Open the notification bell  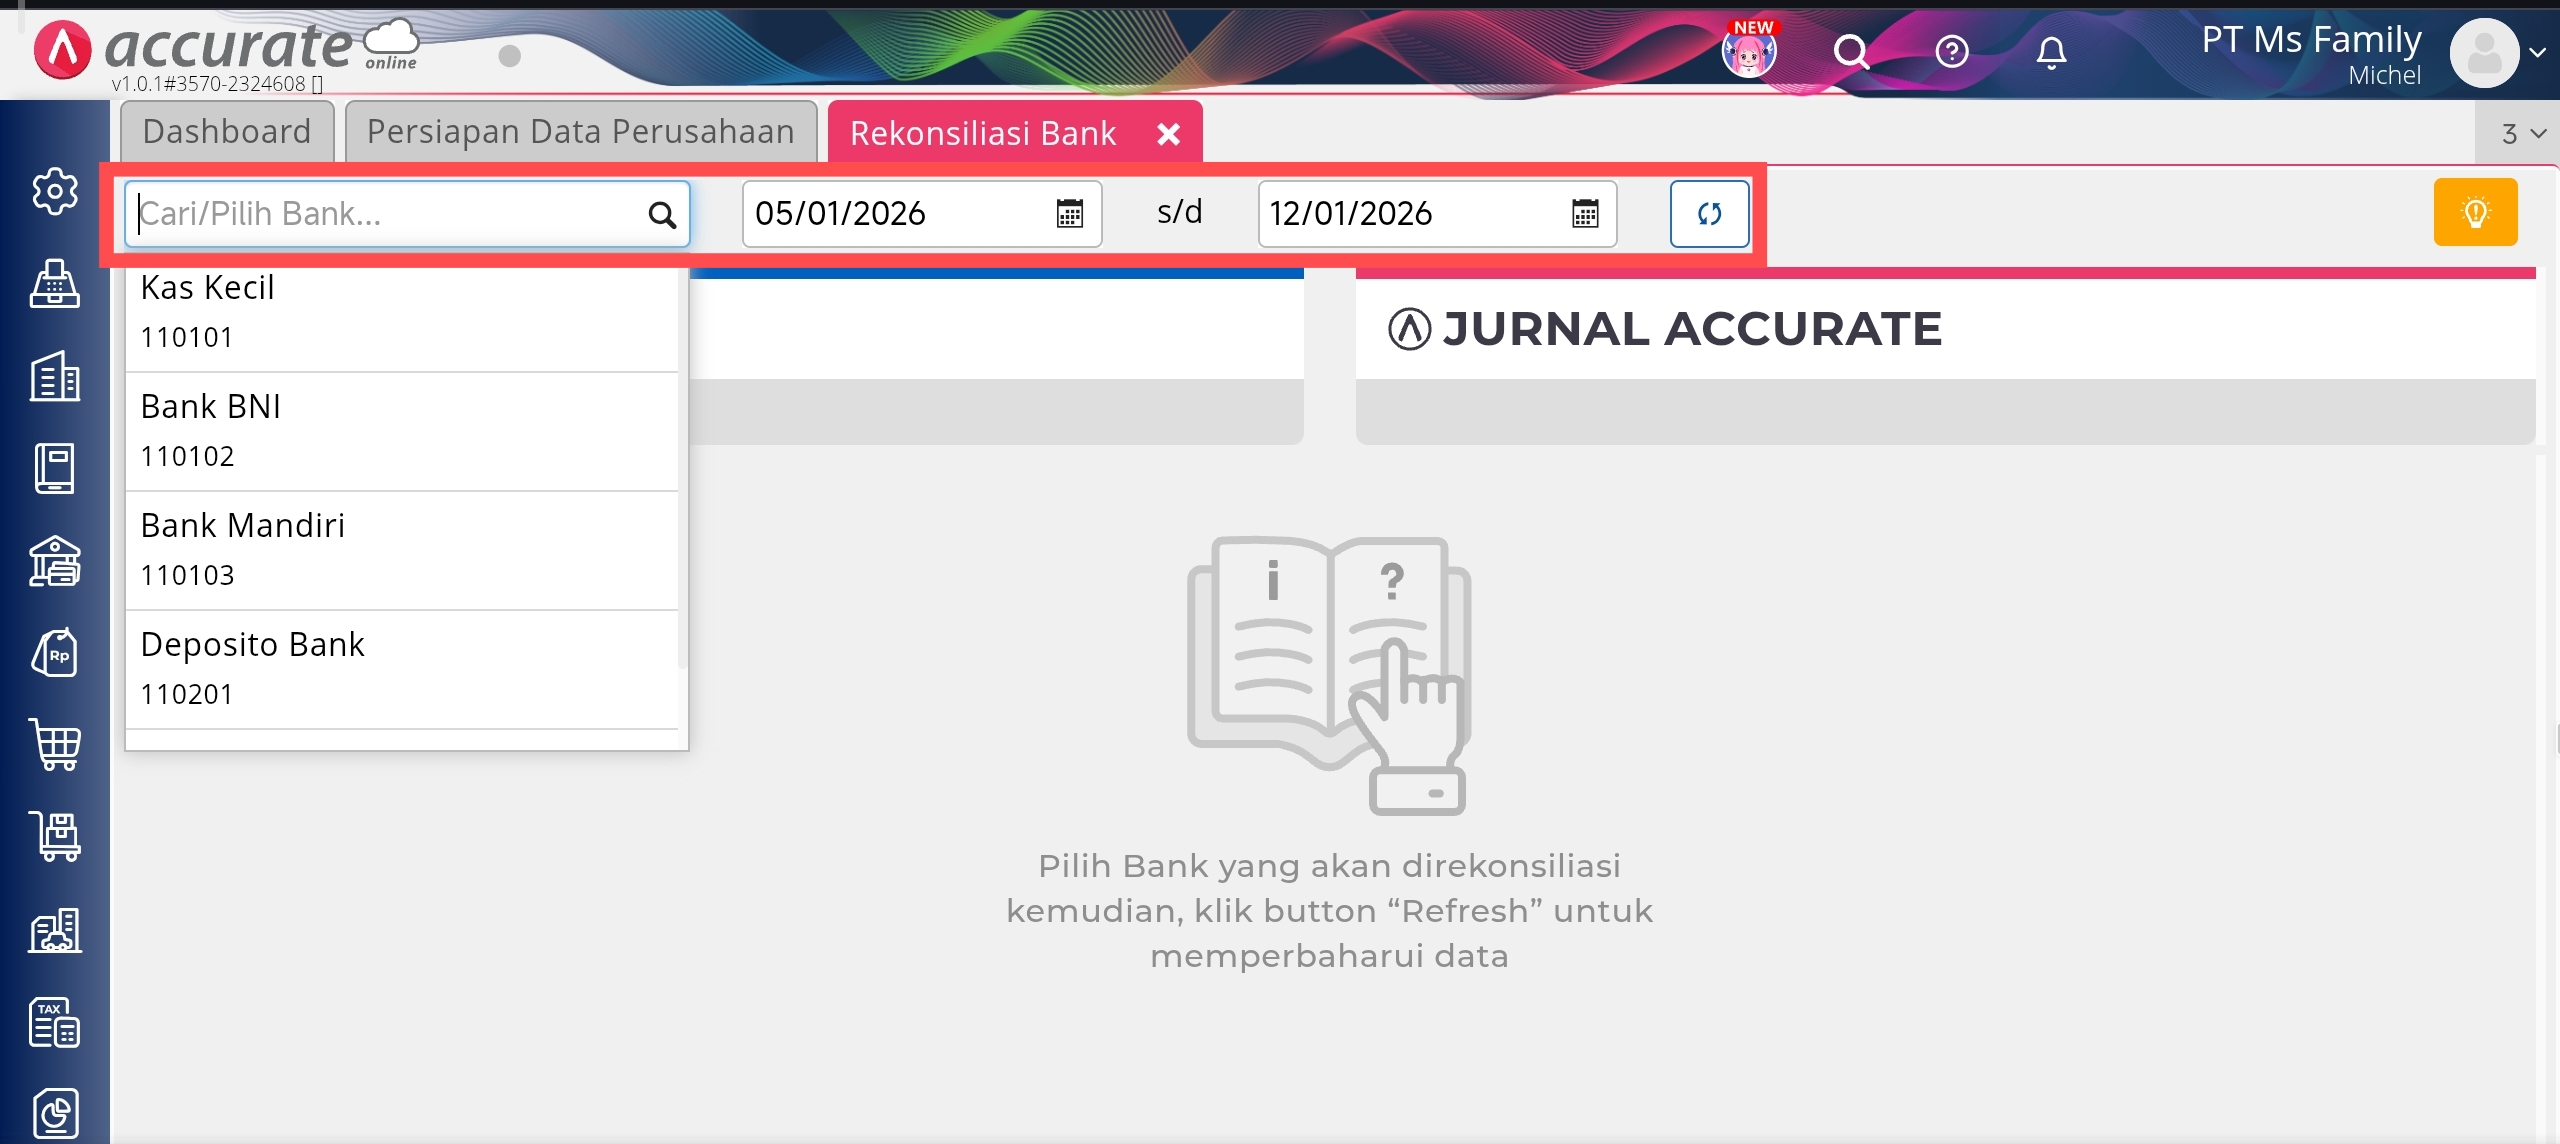[x=2051, y=51]
